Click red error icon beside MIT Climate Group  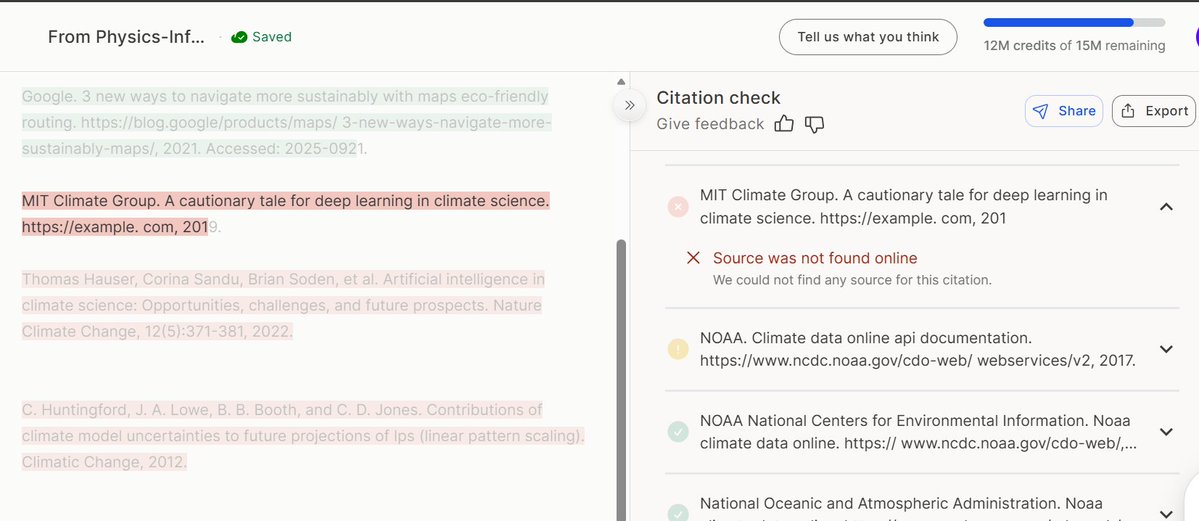677,207
